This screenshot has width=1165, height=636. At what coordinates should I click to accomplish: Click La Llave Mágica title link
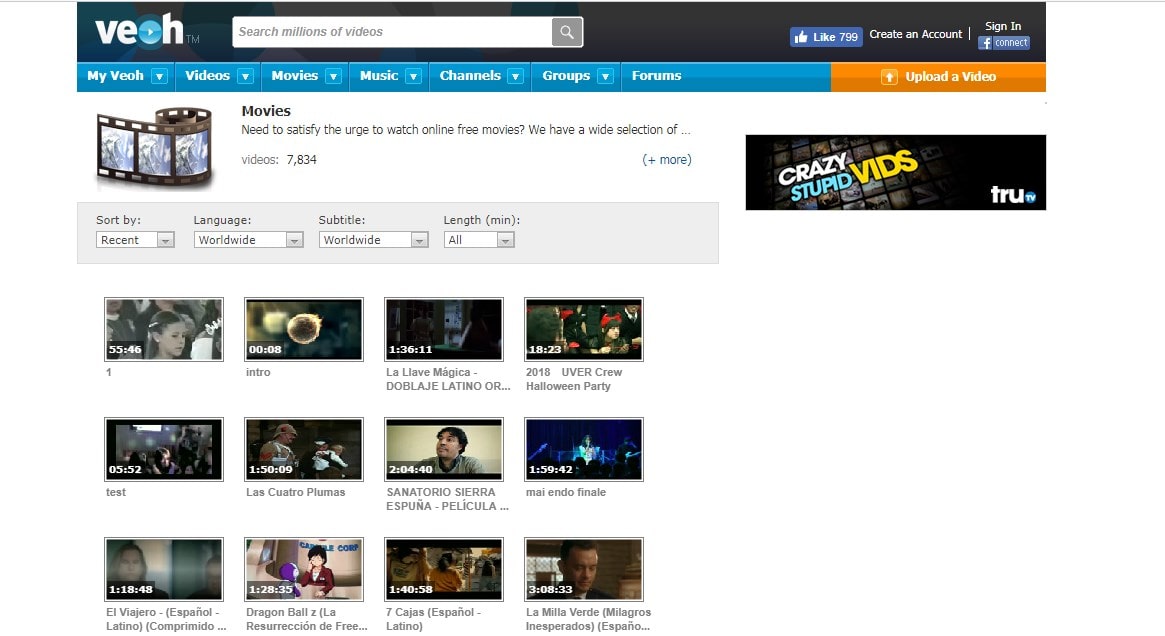tap(448, 379)
